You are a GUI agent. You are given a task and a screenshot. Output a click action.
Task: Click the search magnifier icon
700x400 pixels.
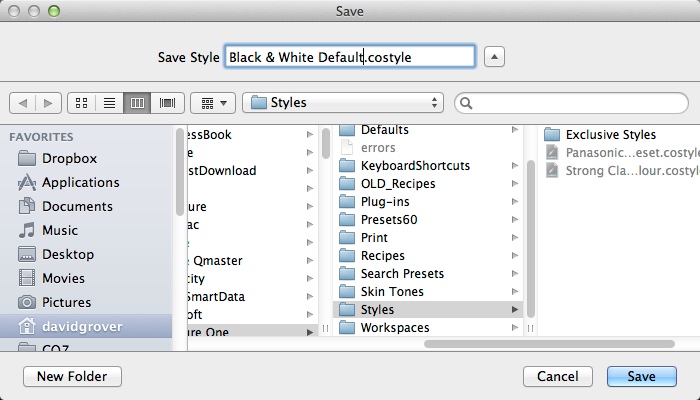click(466, 103)
